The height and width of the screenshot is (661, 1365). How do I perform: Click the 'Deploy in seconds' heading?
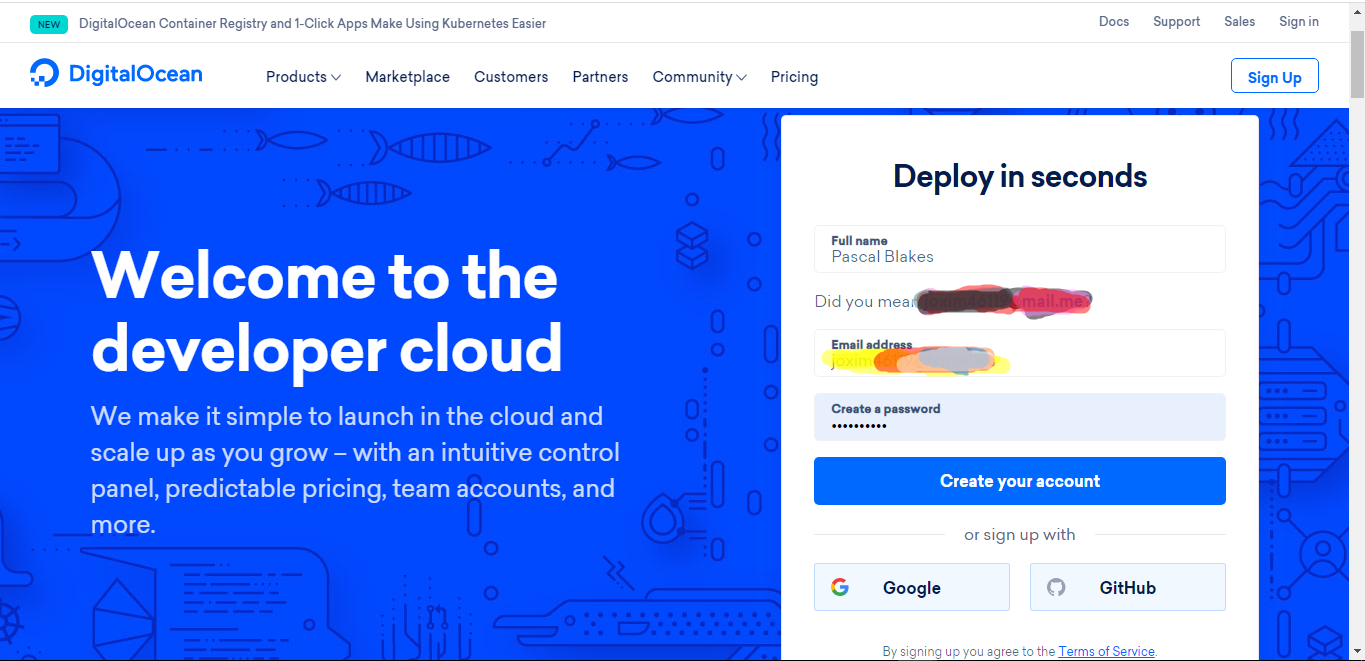click(x=1019, y=176)
